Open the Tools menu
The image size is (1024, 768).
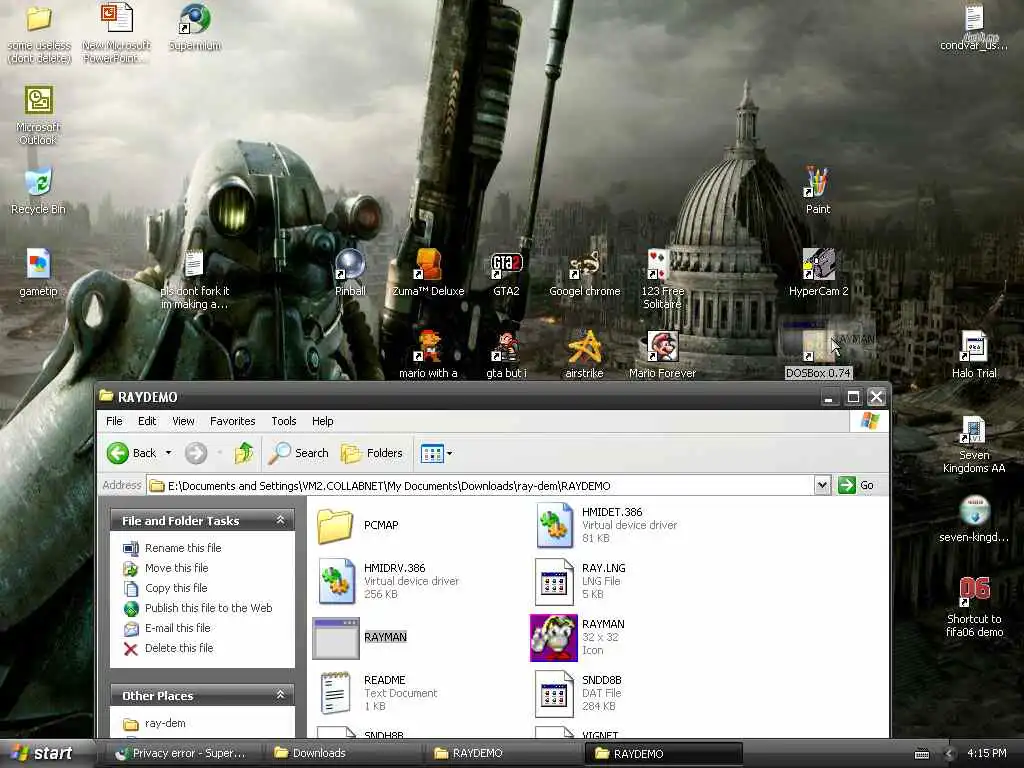[x=283, y=421]
